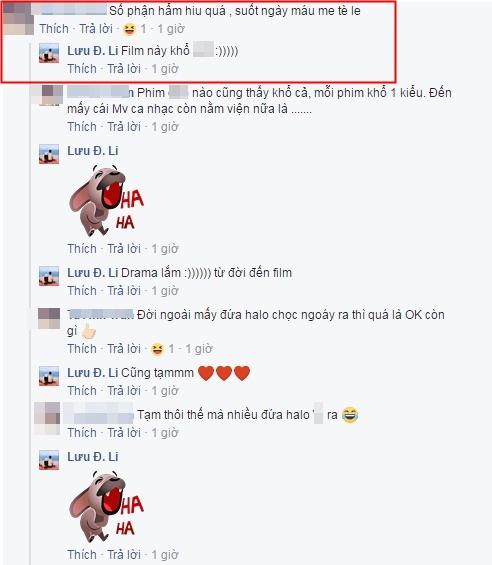The height and width of the screenshot is (565, 492).
Task: Reply to the 'Drama lắm' comment
Action: 124,291
